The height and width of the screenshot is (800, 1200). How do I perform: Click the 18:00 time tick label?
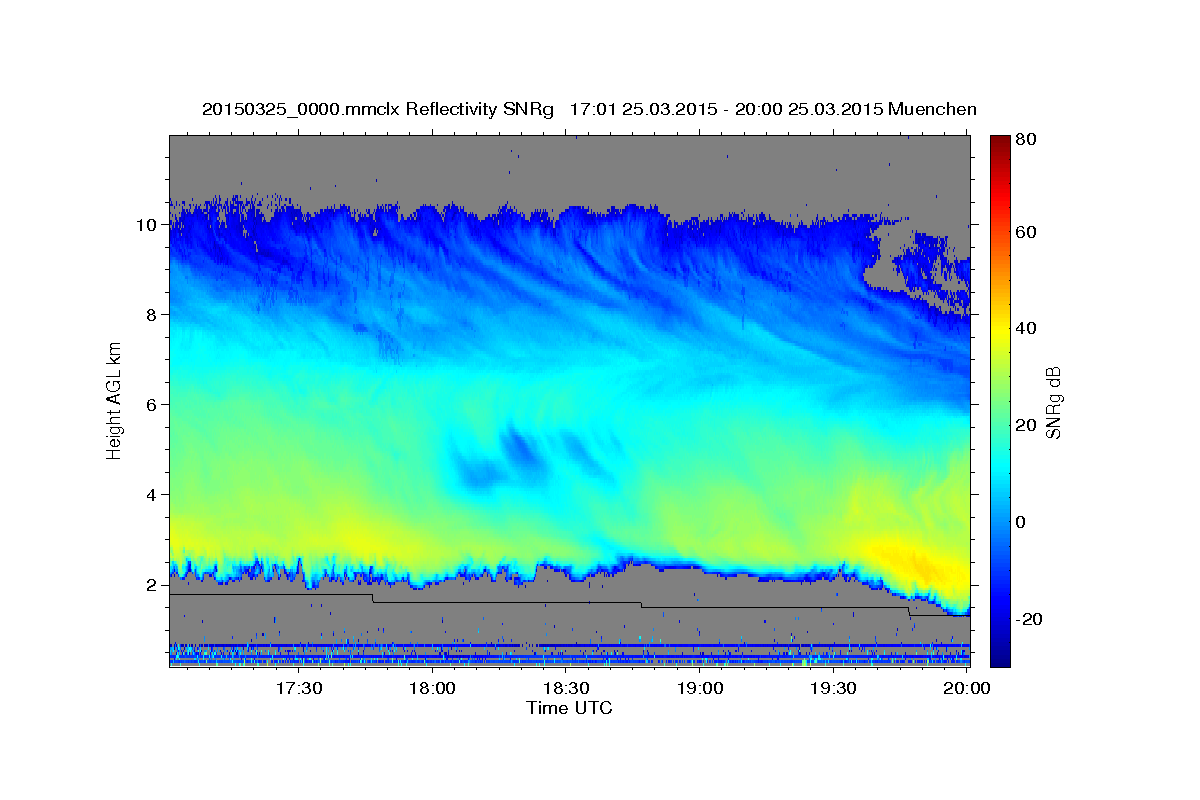tap(433, 688)
